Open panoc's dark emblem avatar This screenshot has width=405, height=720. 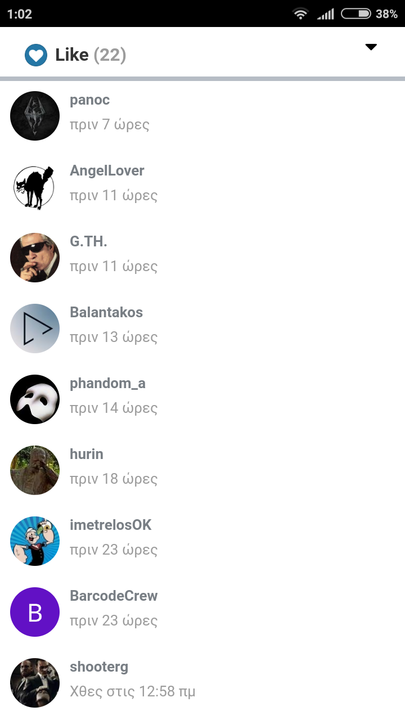[x=35, y=116]
